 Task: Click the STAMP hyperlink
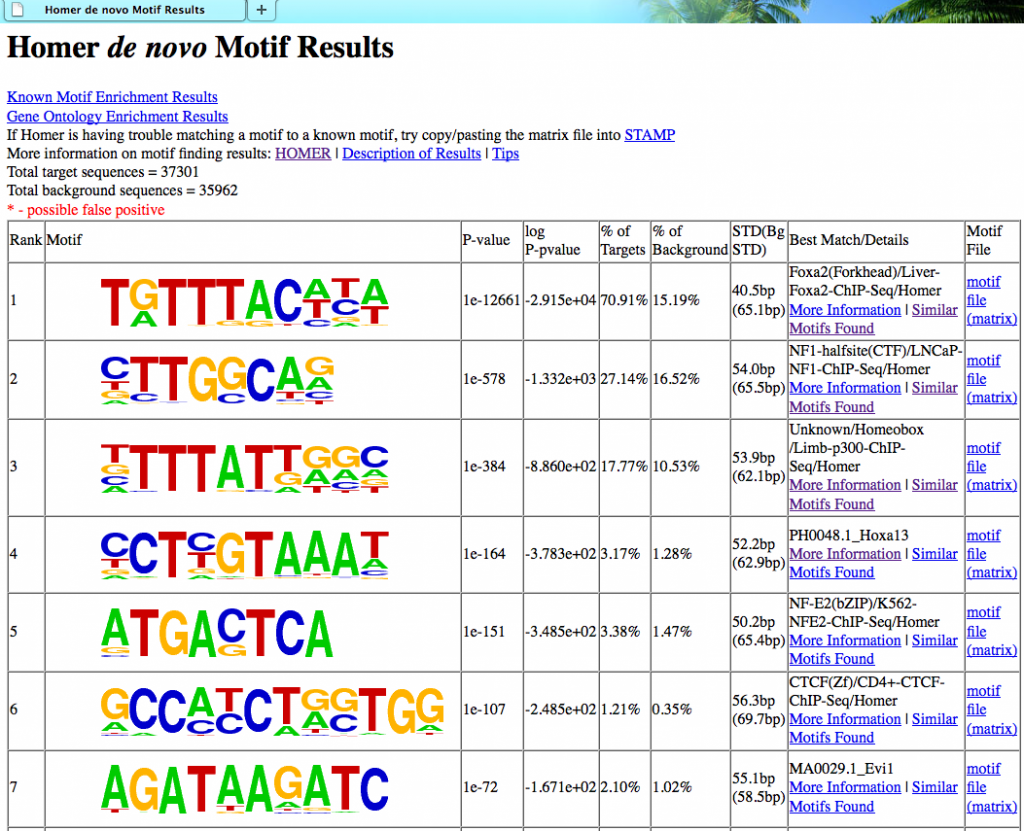tap(649, 135)
